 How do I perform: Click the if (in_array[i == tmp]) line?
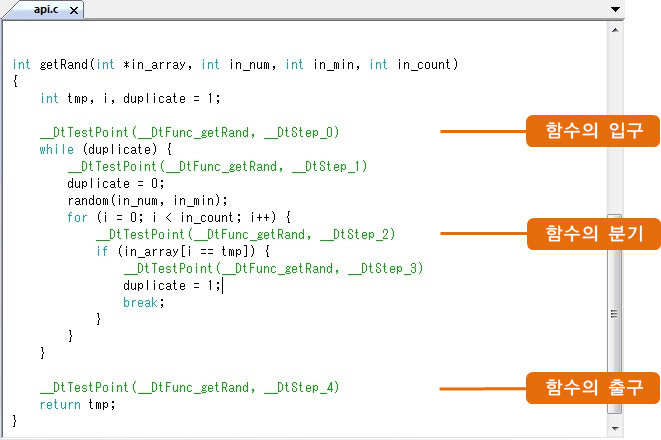tap(183, 251)
